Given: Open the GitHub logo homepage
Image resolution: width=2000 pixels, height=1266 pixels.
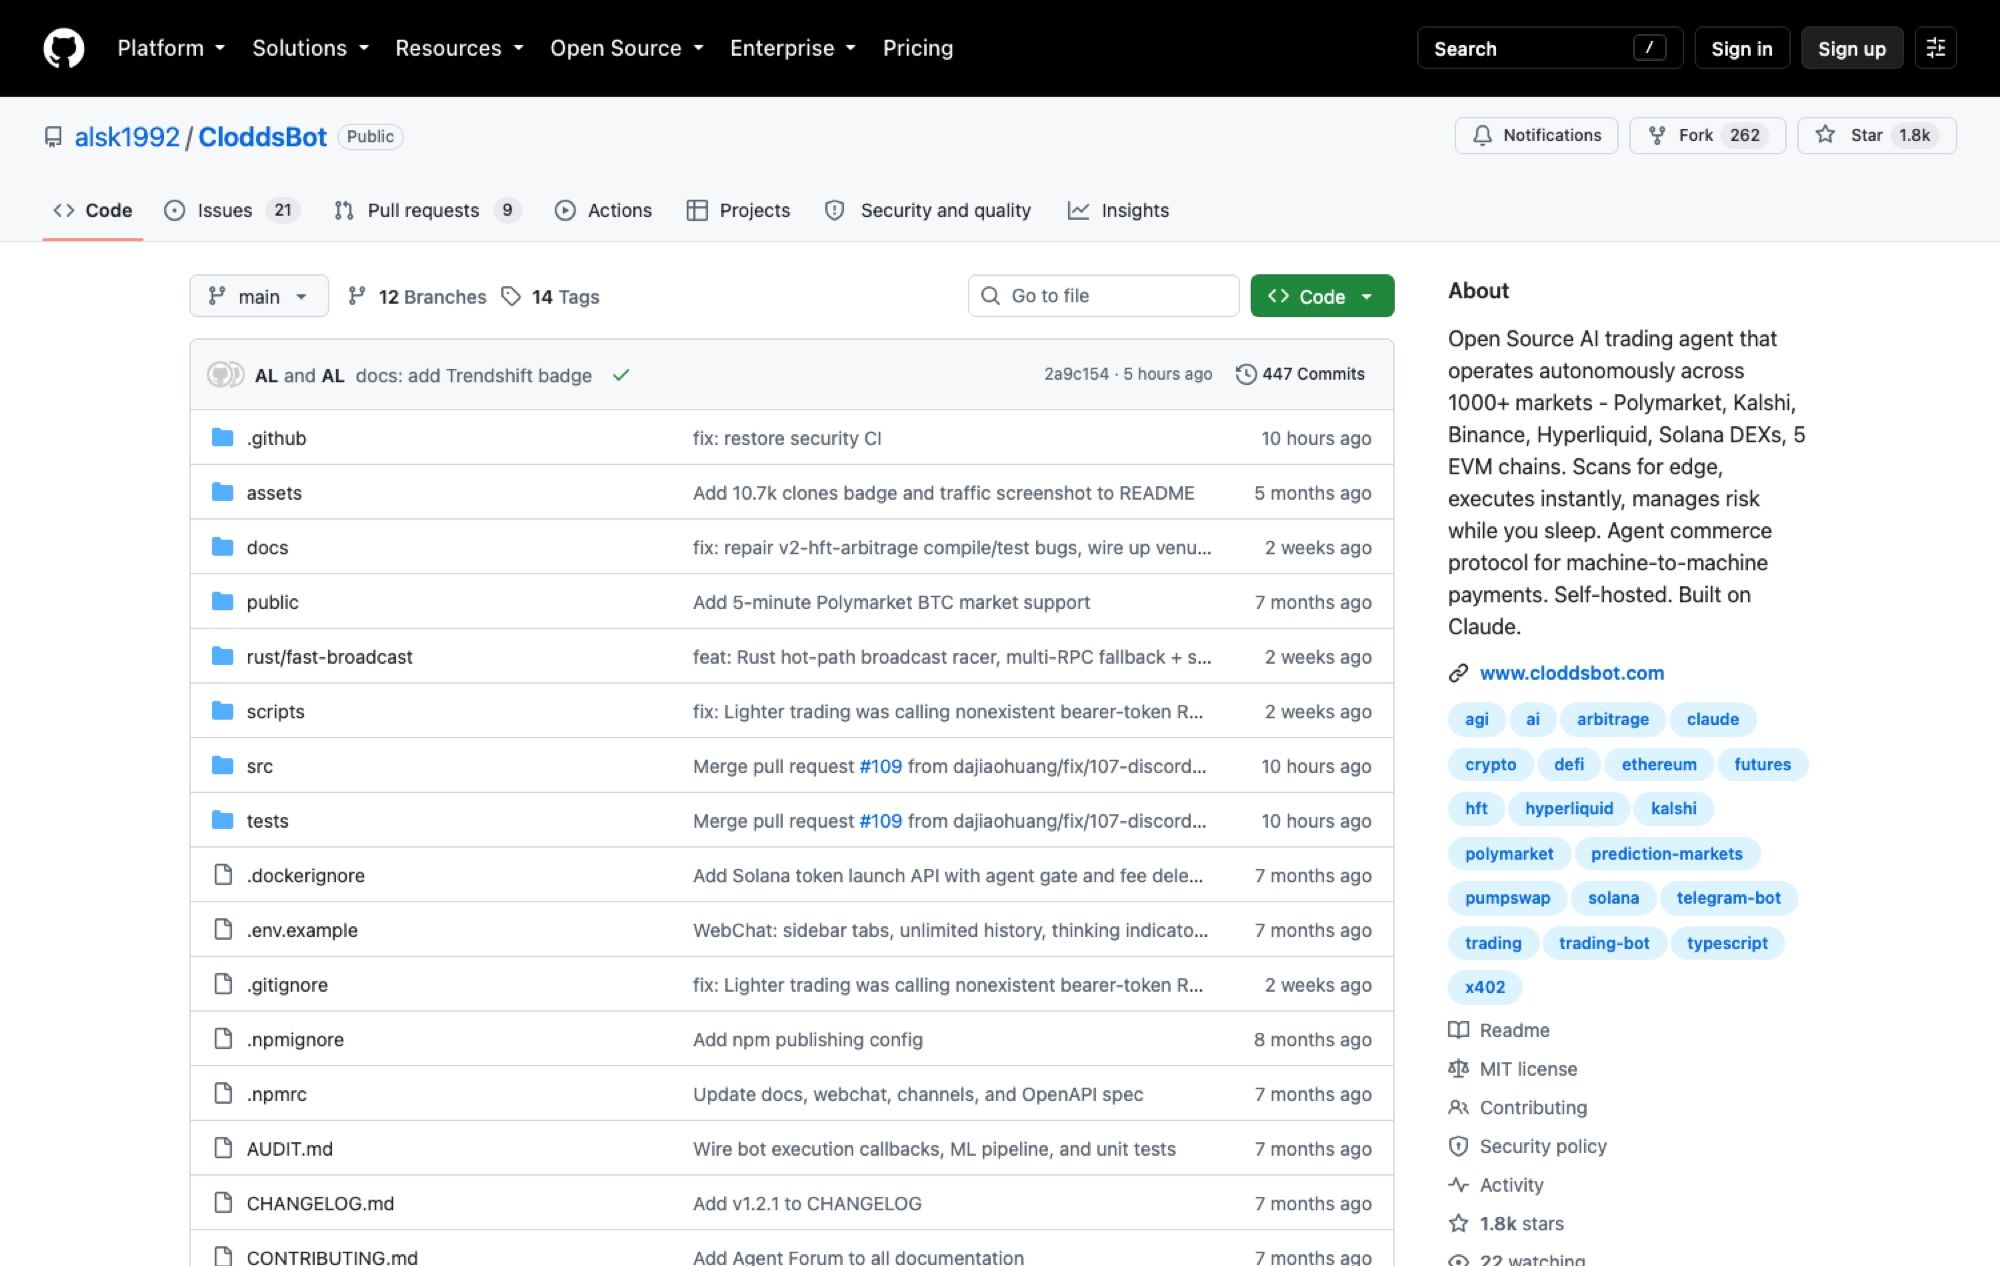Looking at the screenshot, I should [64, 48].
